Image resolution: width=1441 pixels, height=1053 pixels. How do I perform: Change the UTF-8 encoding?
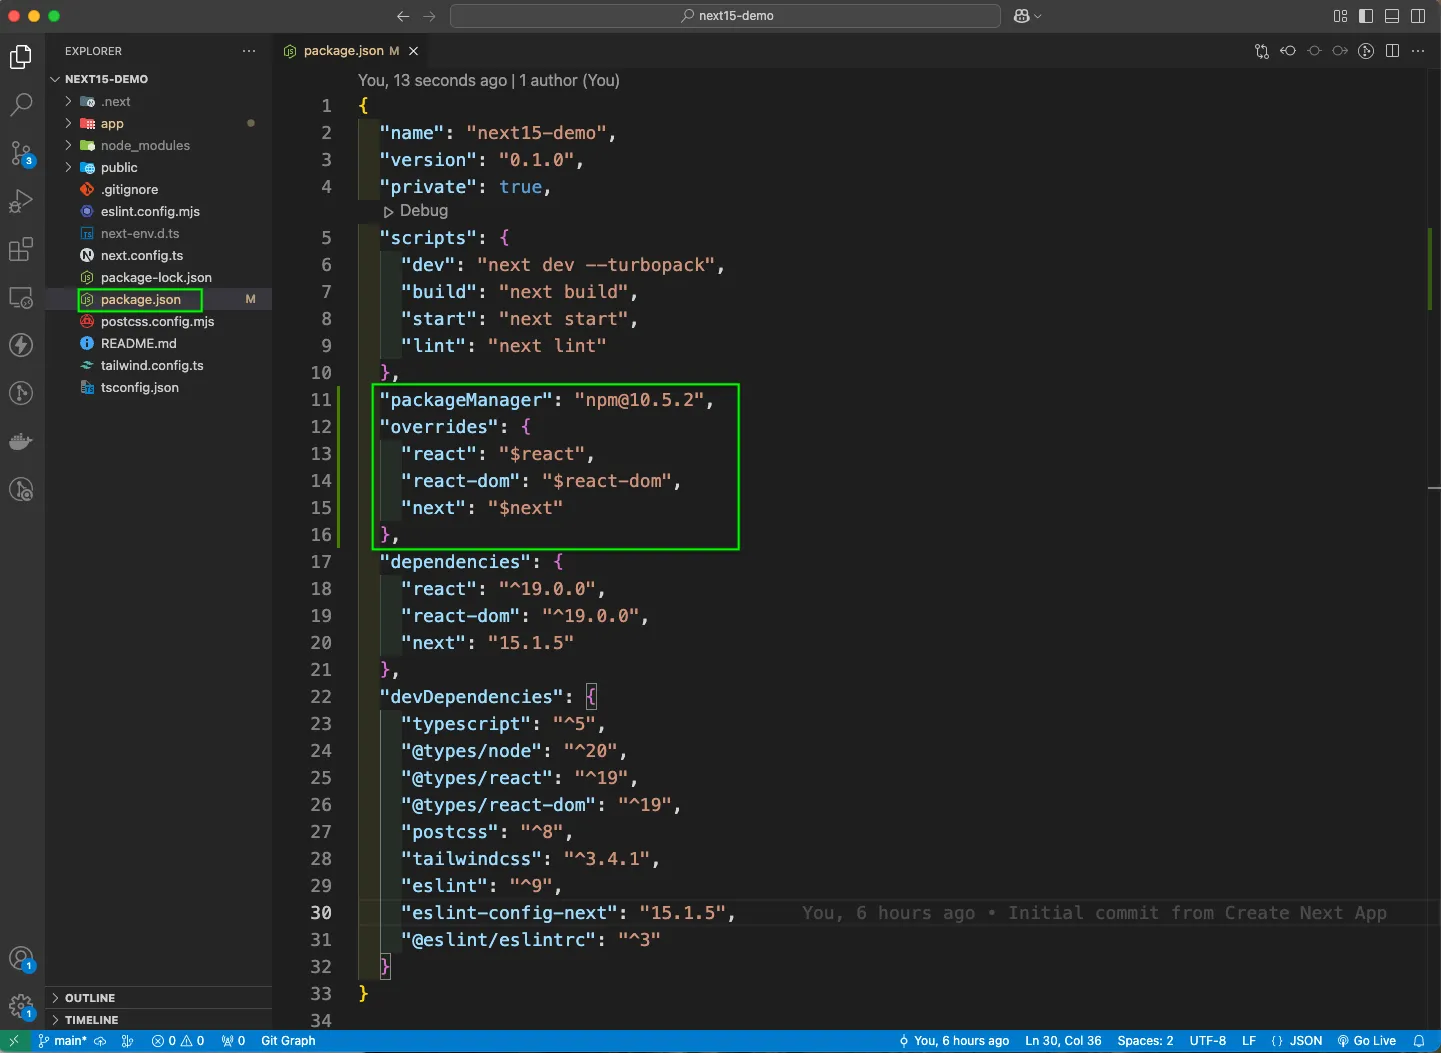[x=1207, y=1041]
